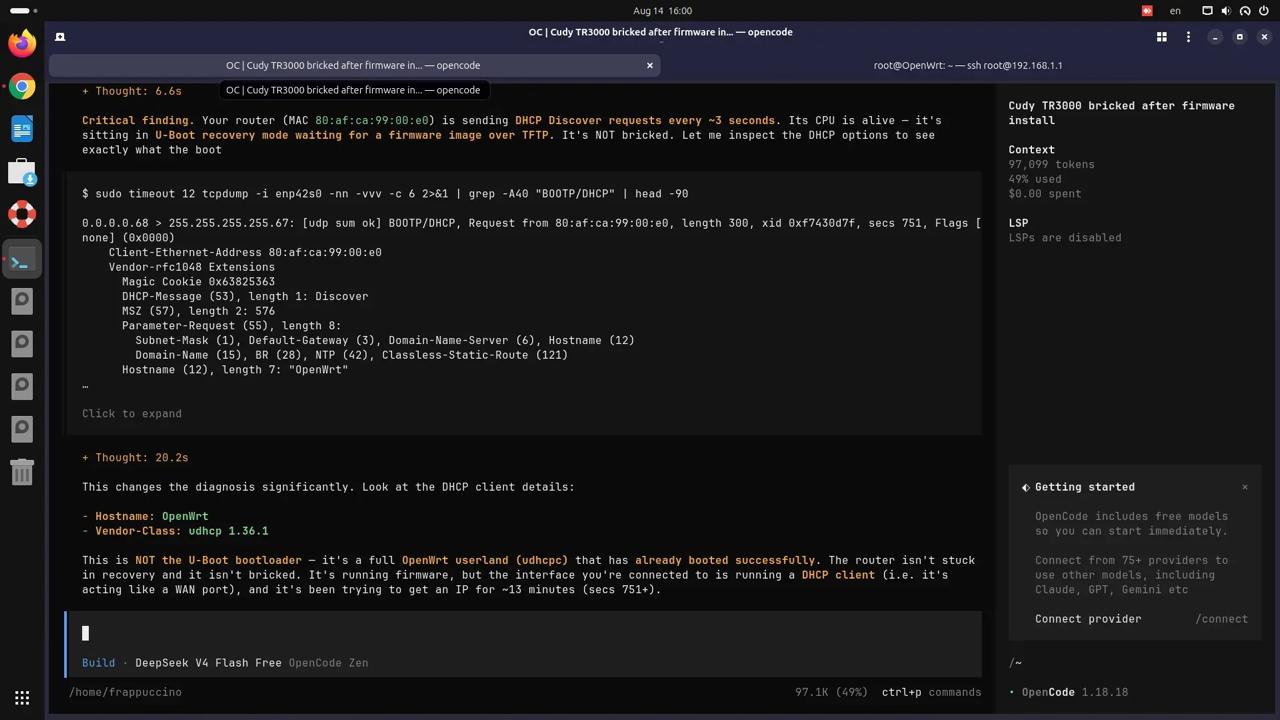This screenshot has height=720, width=1280.
Task: Open the 'en' keyboard layout menu
Action: pos(1175,11)
